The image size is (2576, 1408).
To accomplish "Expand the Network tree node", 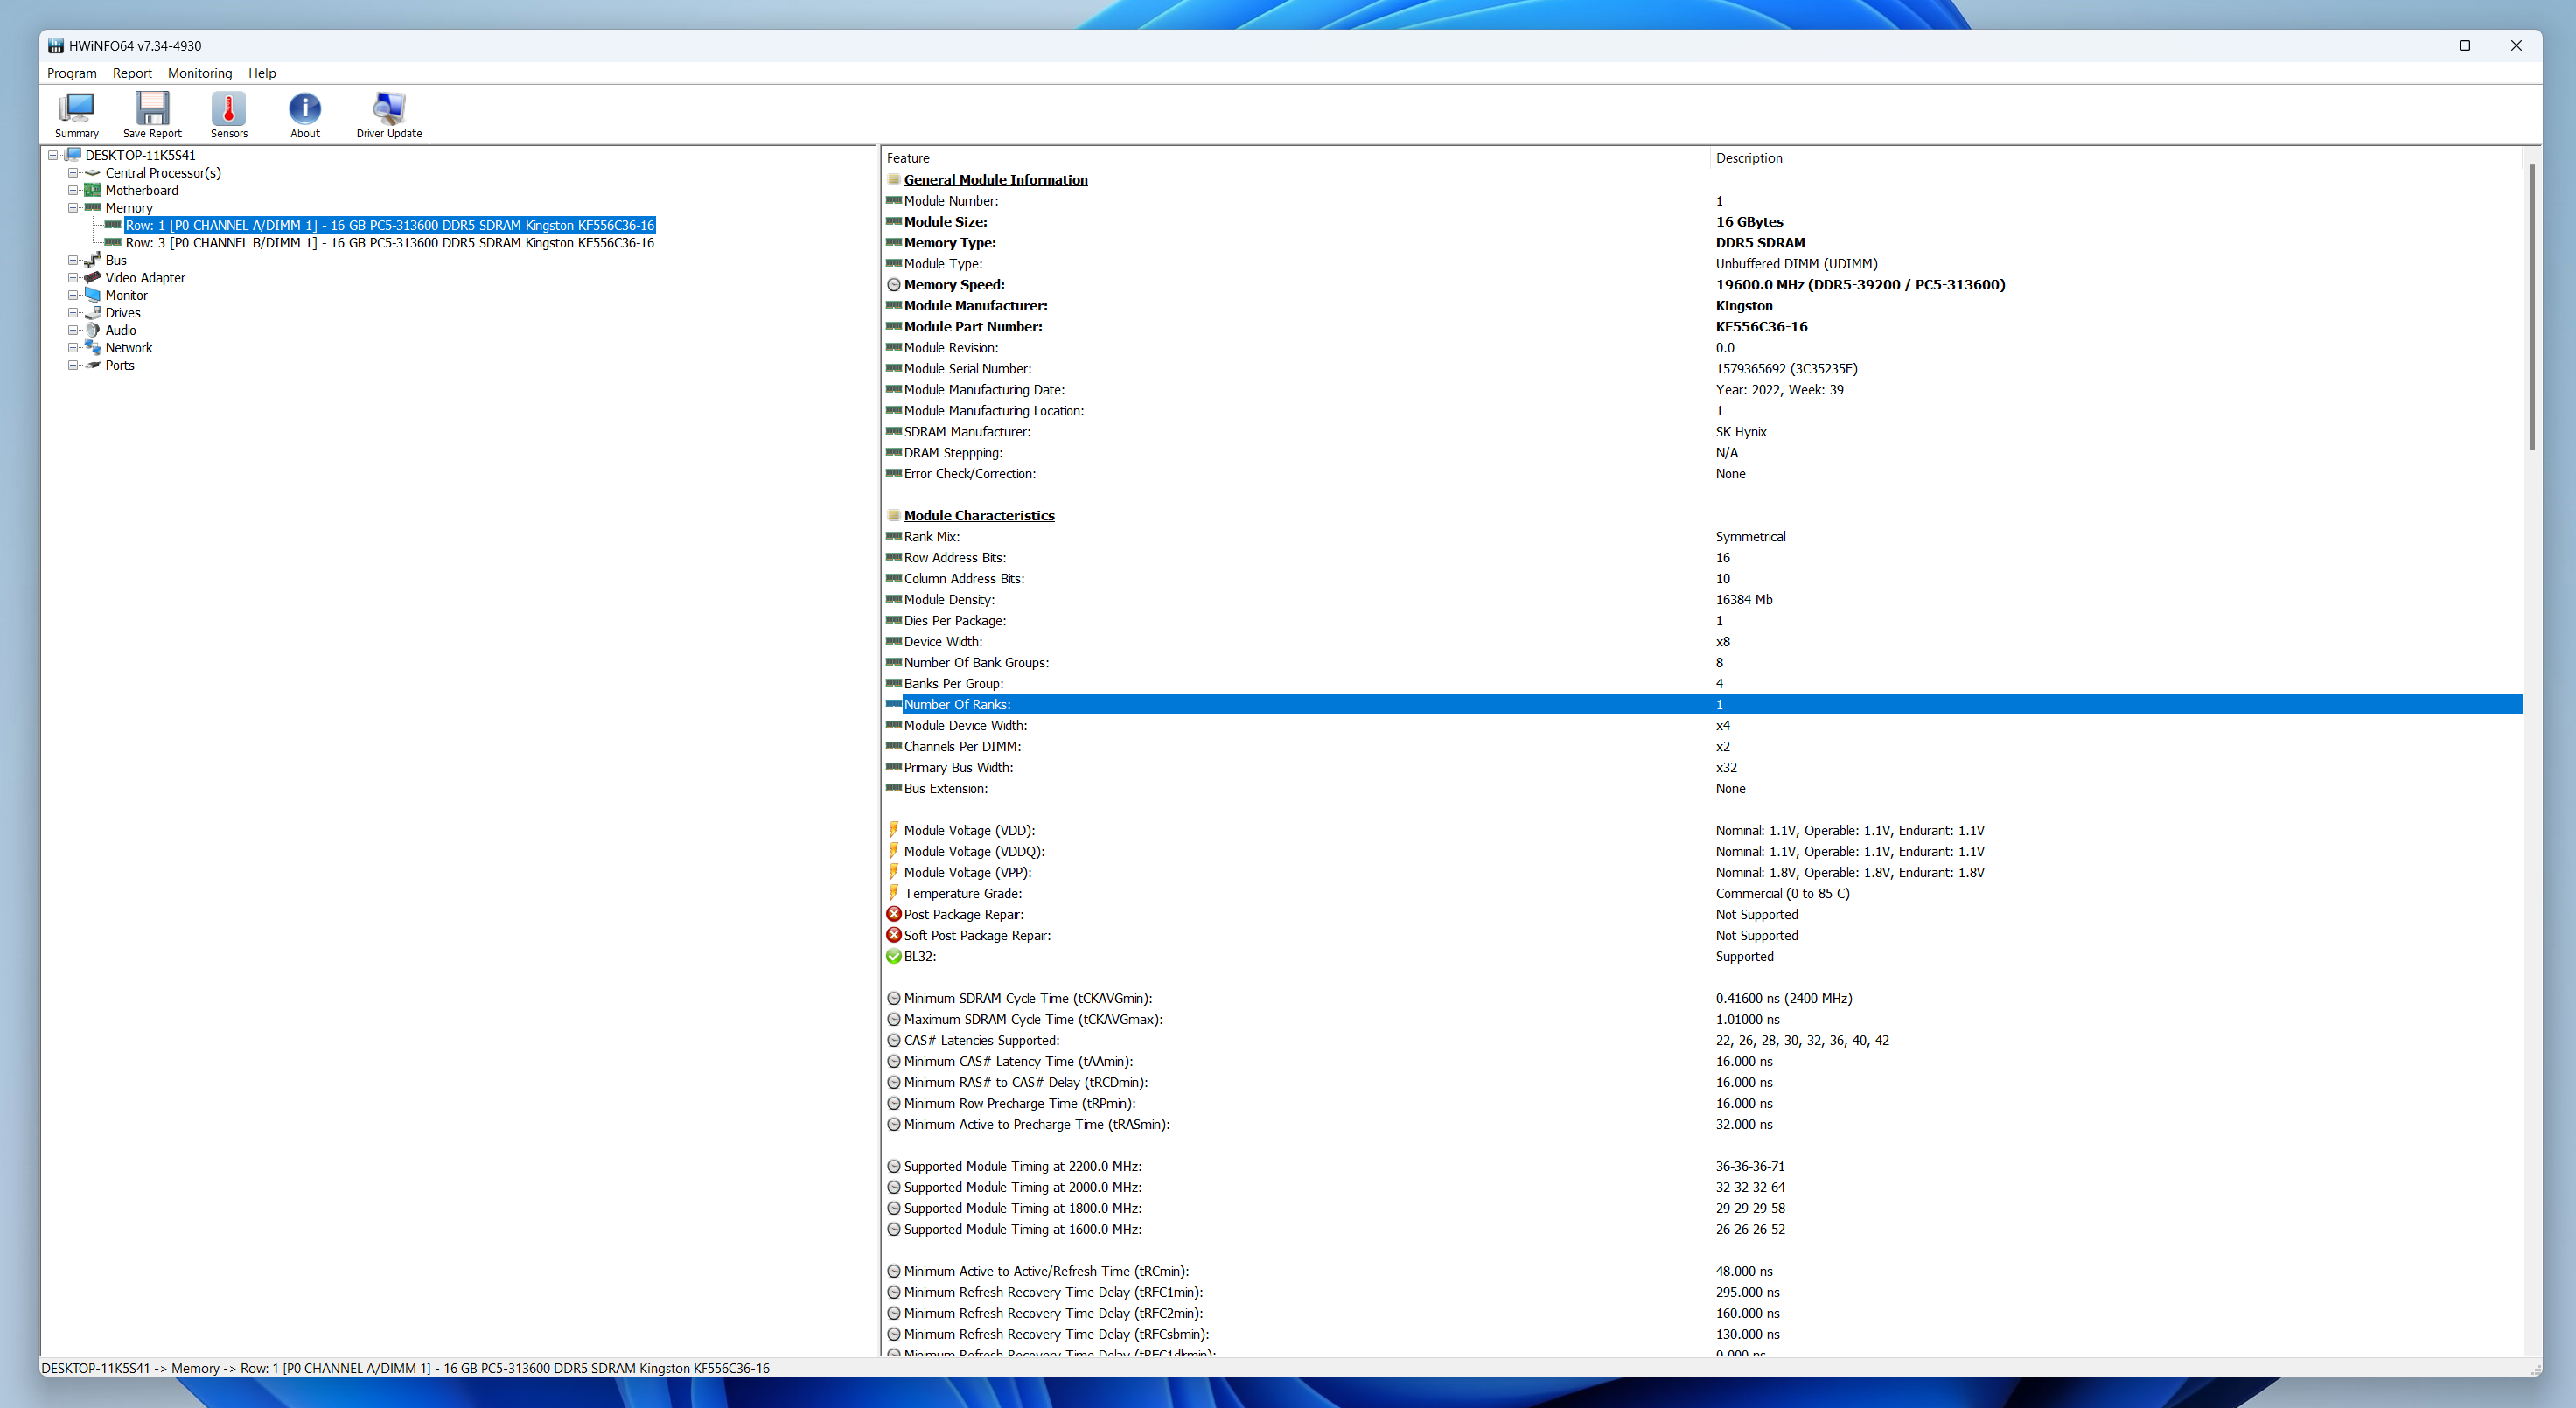I will (73, 348).
